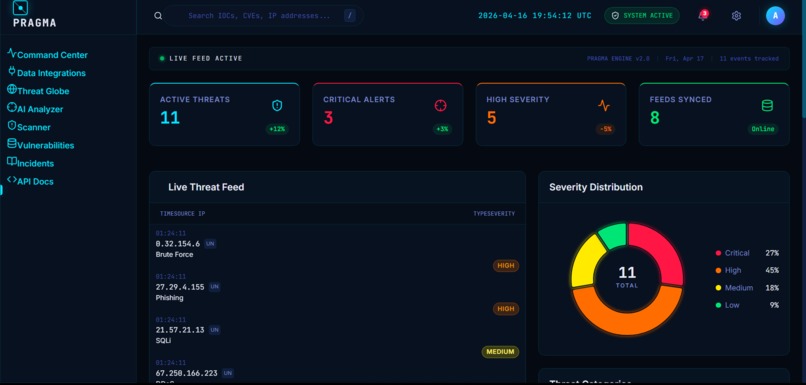
Task: Click the AI Analyzer icon
Action: (x=12, y=107)
